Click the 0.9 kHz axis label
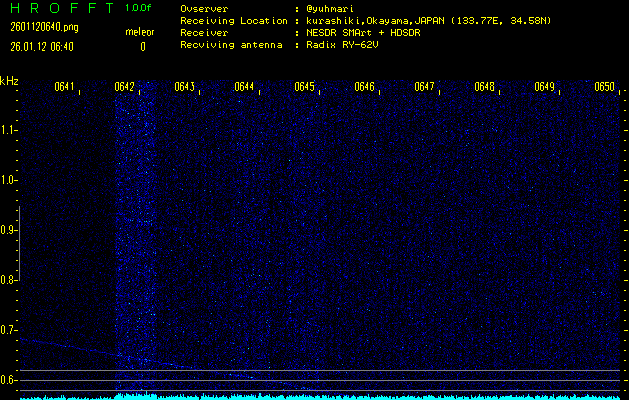Screen dimensions: 629x400 (8, 230)
